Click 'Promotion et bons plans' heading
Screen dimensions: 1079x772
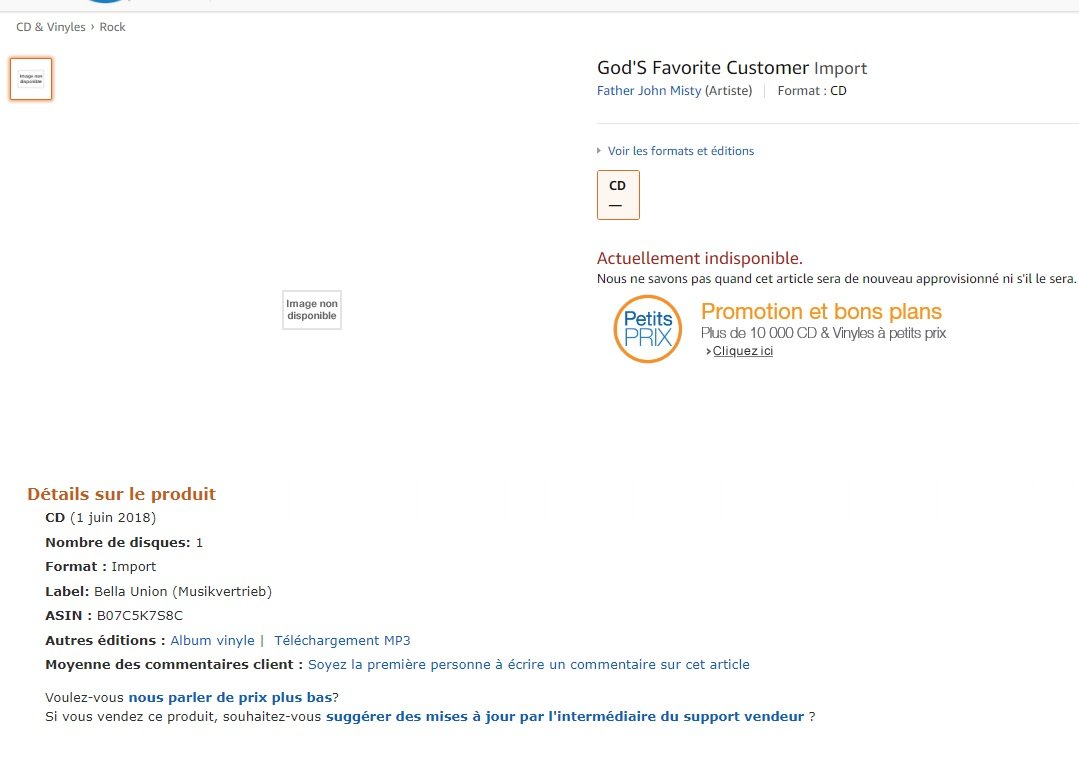(x=821, y=312)
